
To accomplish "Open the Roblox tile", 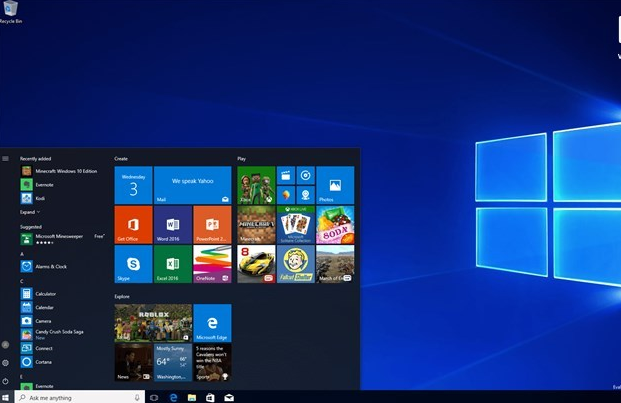I will pyautogui.click(x=153, y=323).
